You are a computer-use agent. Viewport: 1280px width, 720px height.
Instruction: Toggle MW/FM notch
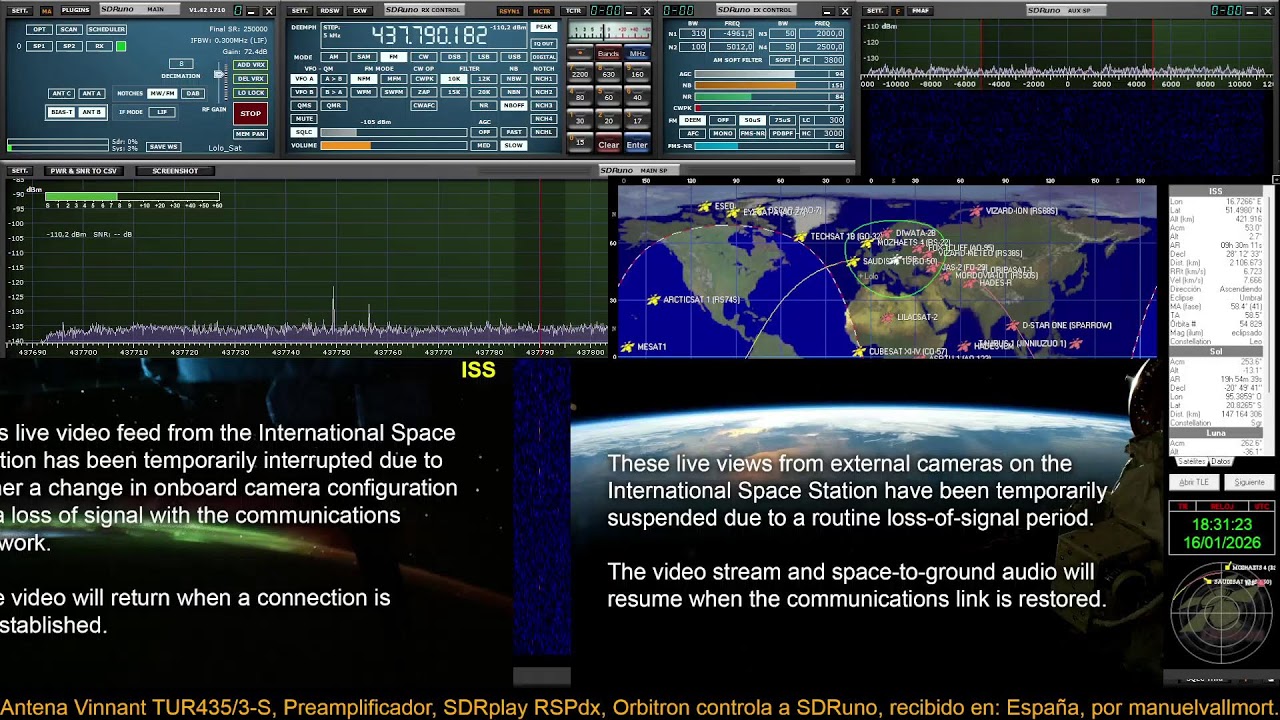point(163,94)
